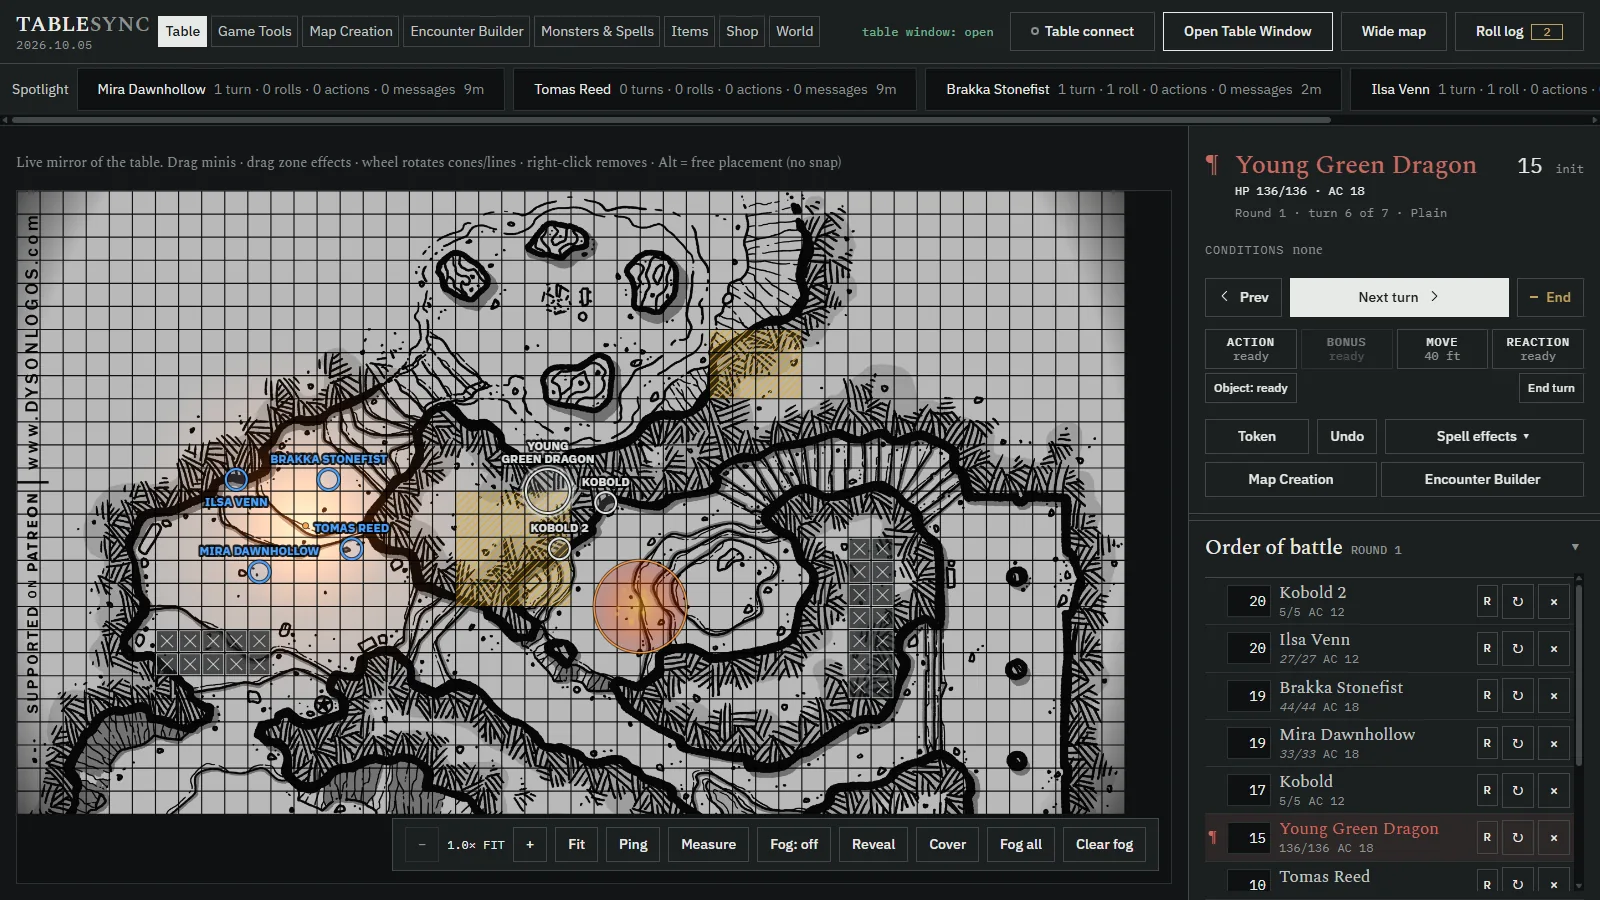Viewport: 1600px width, 900px height.
Task: Click the reroll icon for Mira Dawnhollow
Action: click(x=1517, y=743)
